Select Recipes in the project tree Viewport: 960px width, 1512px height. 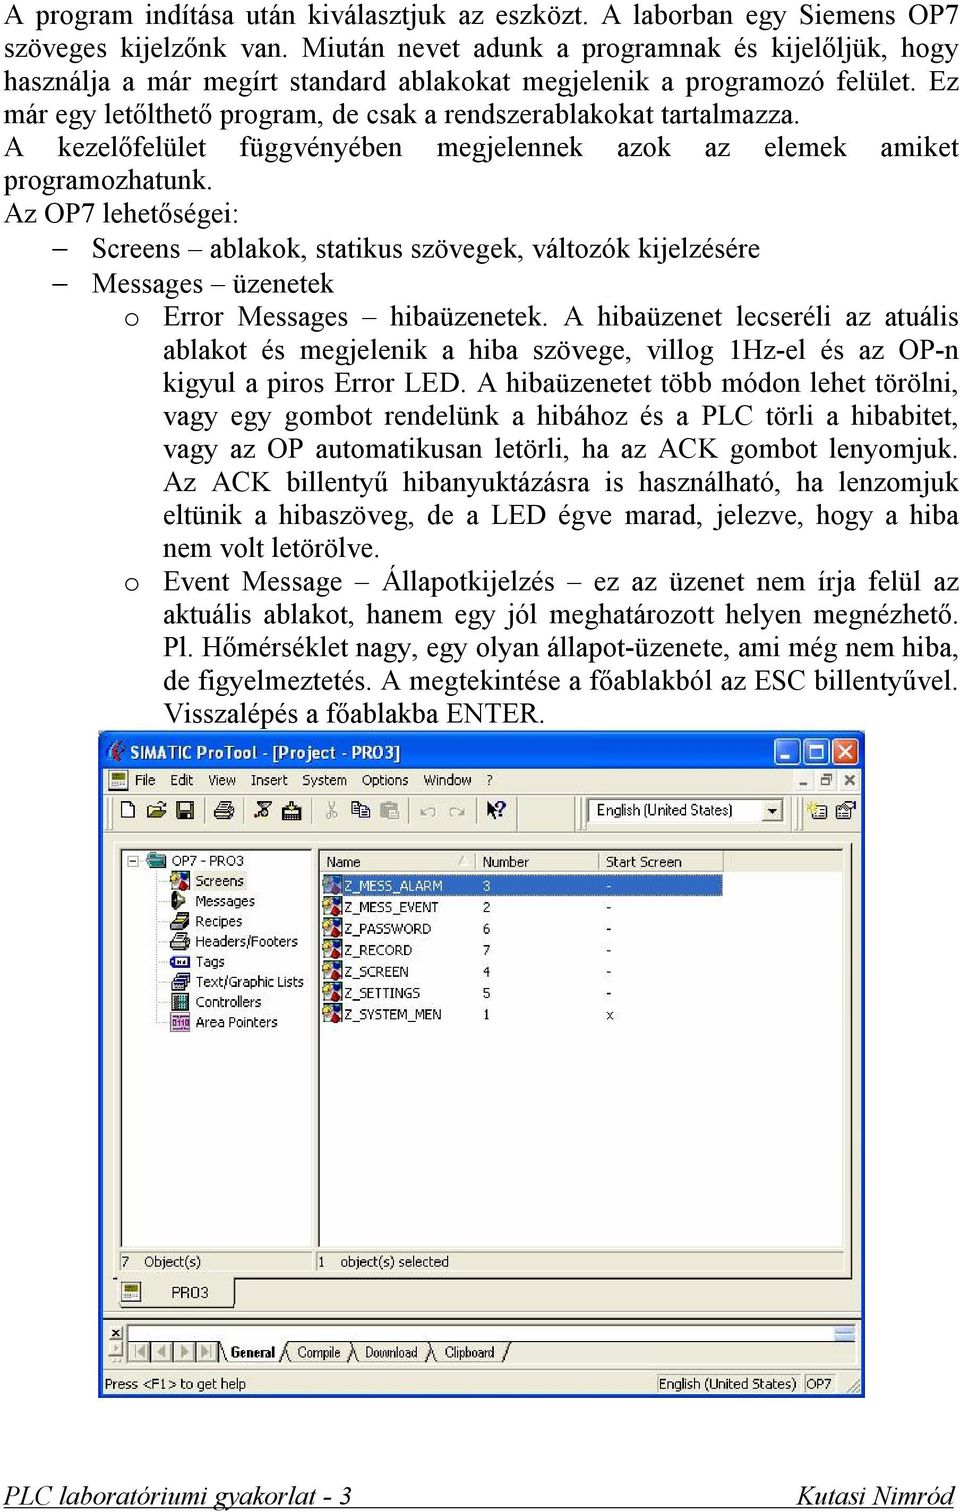pyautogui.click(x=218, y=921)
